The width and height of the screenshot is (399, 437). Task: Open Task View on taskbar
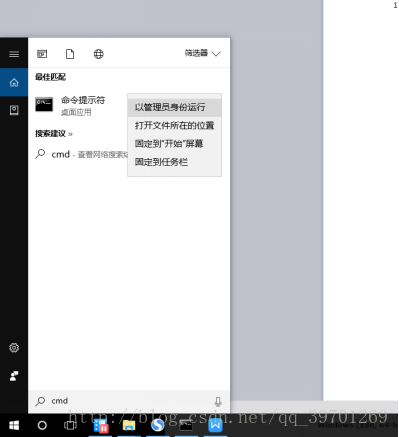(70, 425)
